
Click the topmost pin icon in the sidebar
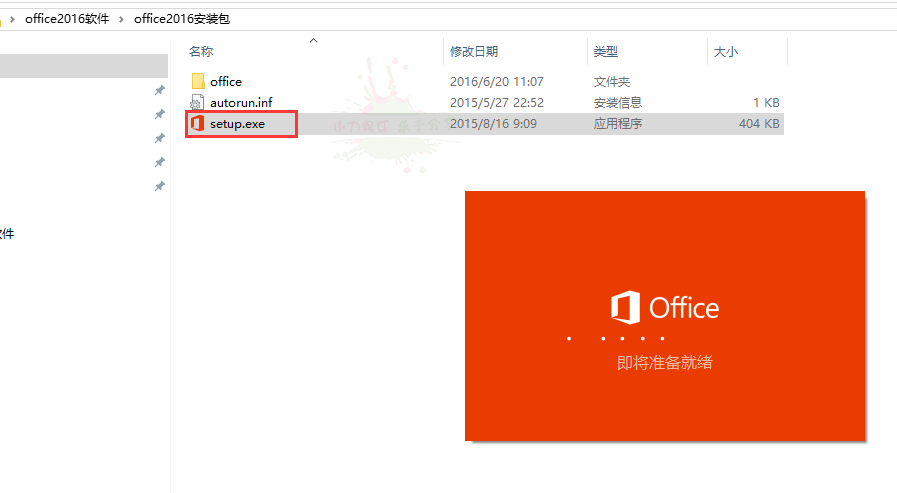(x=159, y=90)
